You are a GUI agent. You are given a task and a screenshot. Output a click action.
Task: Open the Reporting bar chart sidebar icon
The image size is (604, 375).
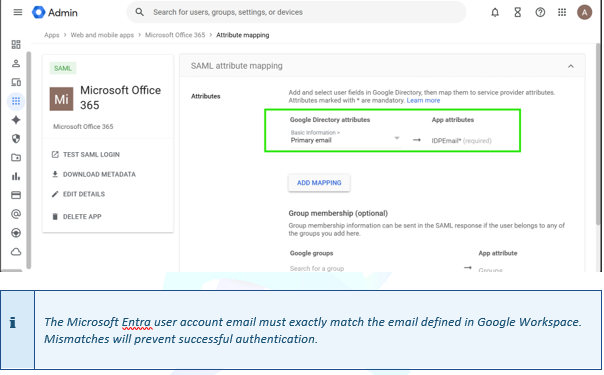coord(16,176)
